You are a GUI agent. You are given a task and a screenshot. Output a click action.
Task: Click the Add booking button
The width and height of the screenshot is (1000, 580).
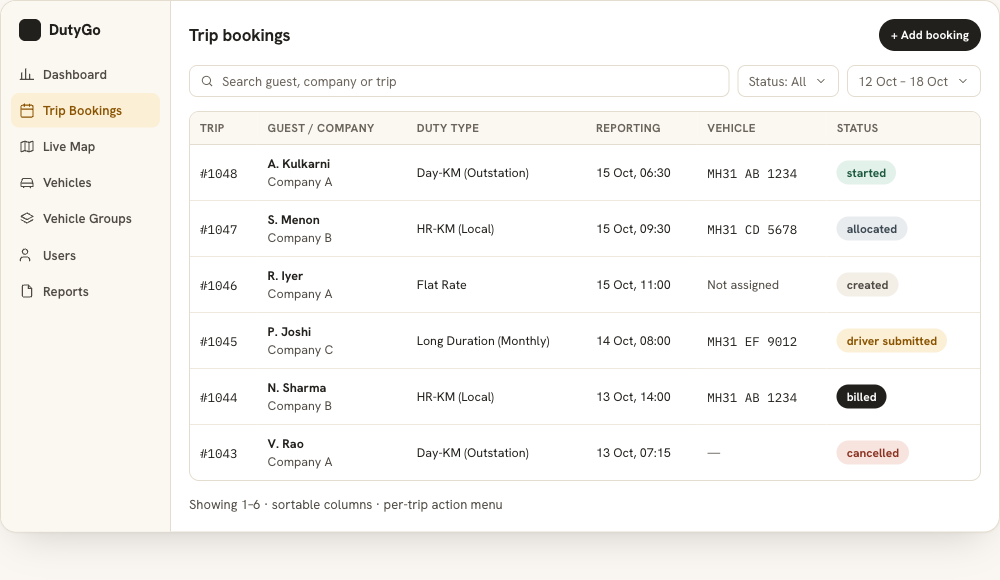929,35
